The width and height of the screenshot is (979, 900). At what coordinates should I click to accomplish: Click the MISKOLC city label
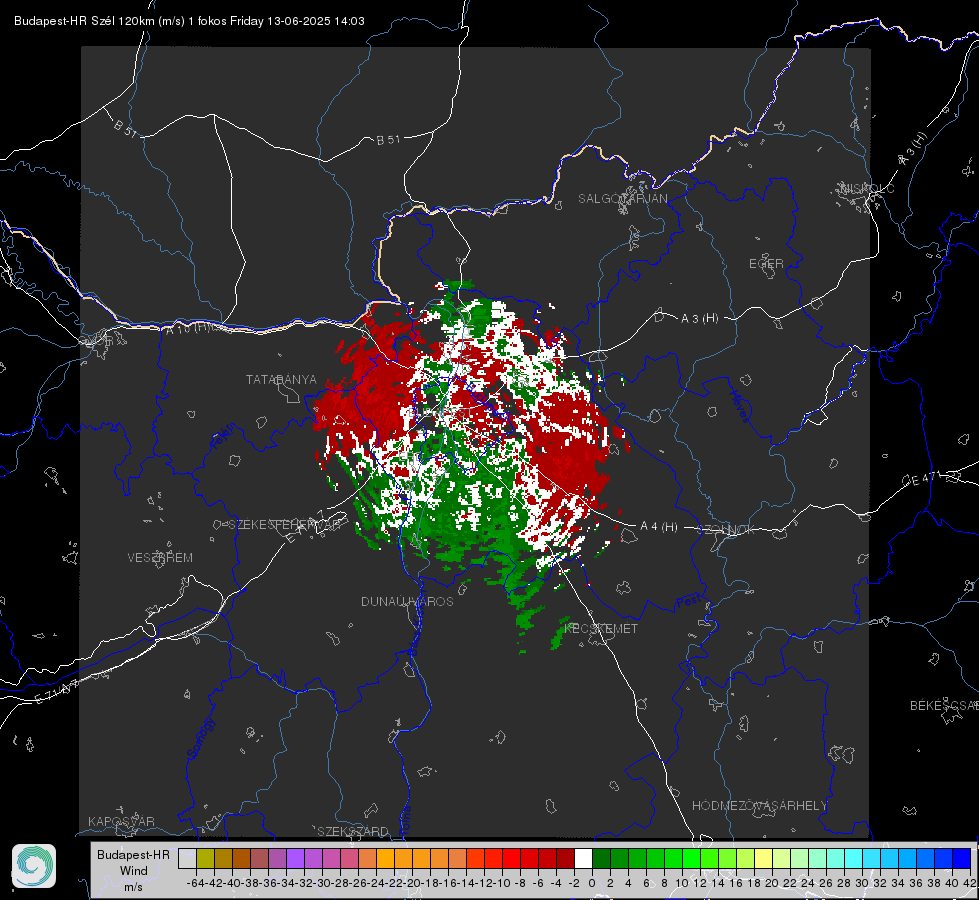(x=867, y=188)
